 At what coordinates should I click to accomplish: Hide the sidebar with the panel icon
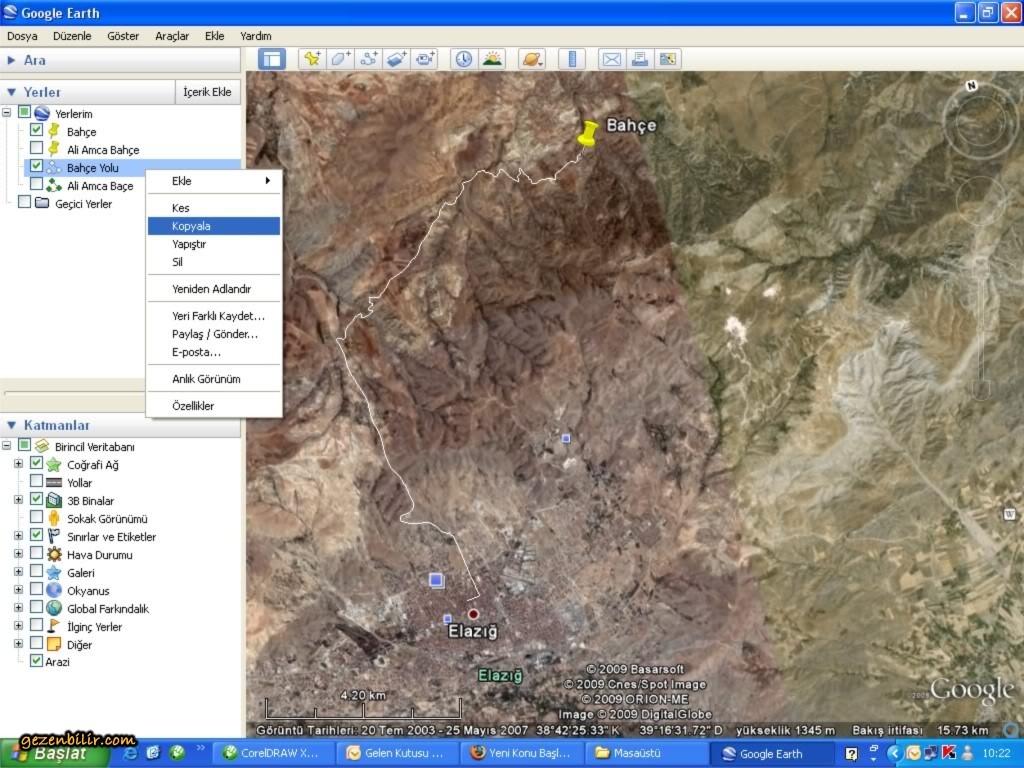coord(271,59)
